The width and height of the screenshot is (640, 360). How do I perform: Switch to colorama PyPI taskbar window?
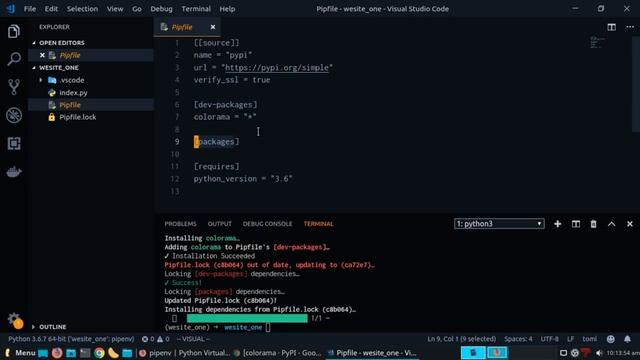pyautogui.click(x=278, y=353)
